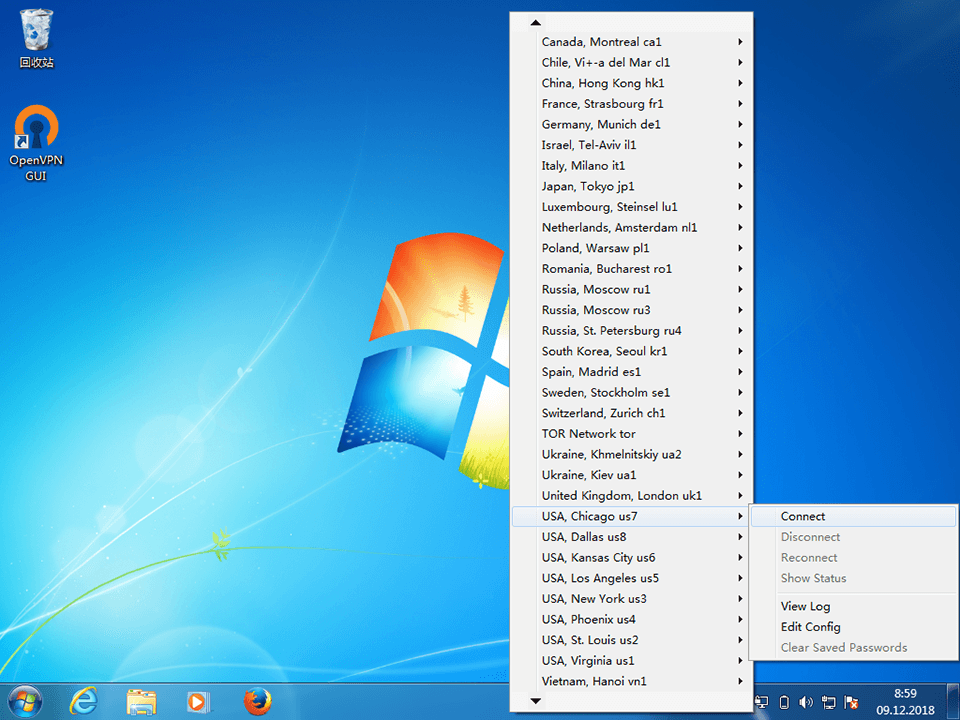Expand the Sweden, Stockholm se1 submenu arrow
The height and width of the screenshot is (720, 960).
tap(740, 392)
